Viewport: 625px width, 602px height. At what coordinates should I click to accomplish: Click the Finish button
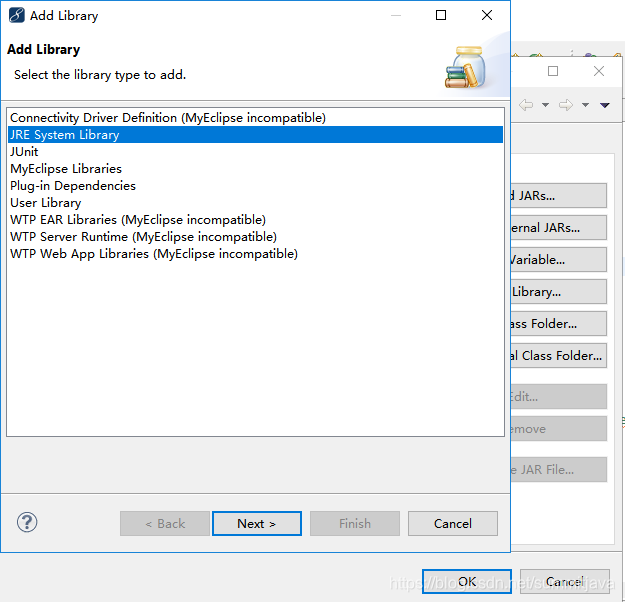355,523
